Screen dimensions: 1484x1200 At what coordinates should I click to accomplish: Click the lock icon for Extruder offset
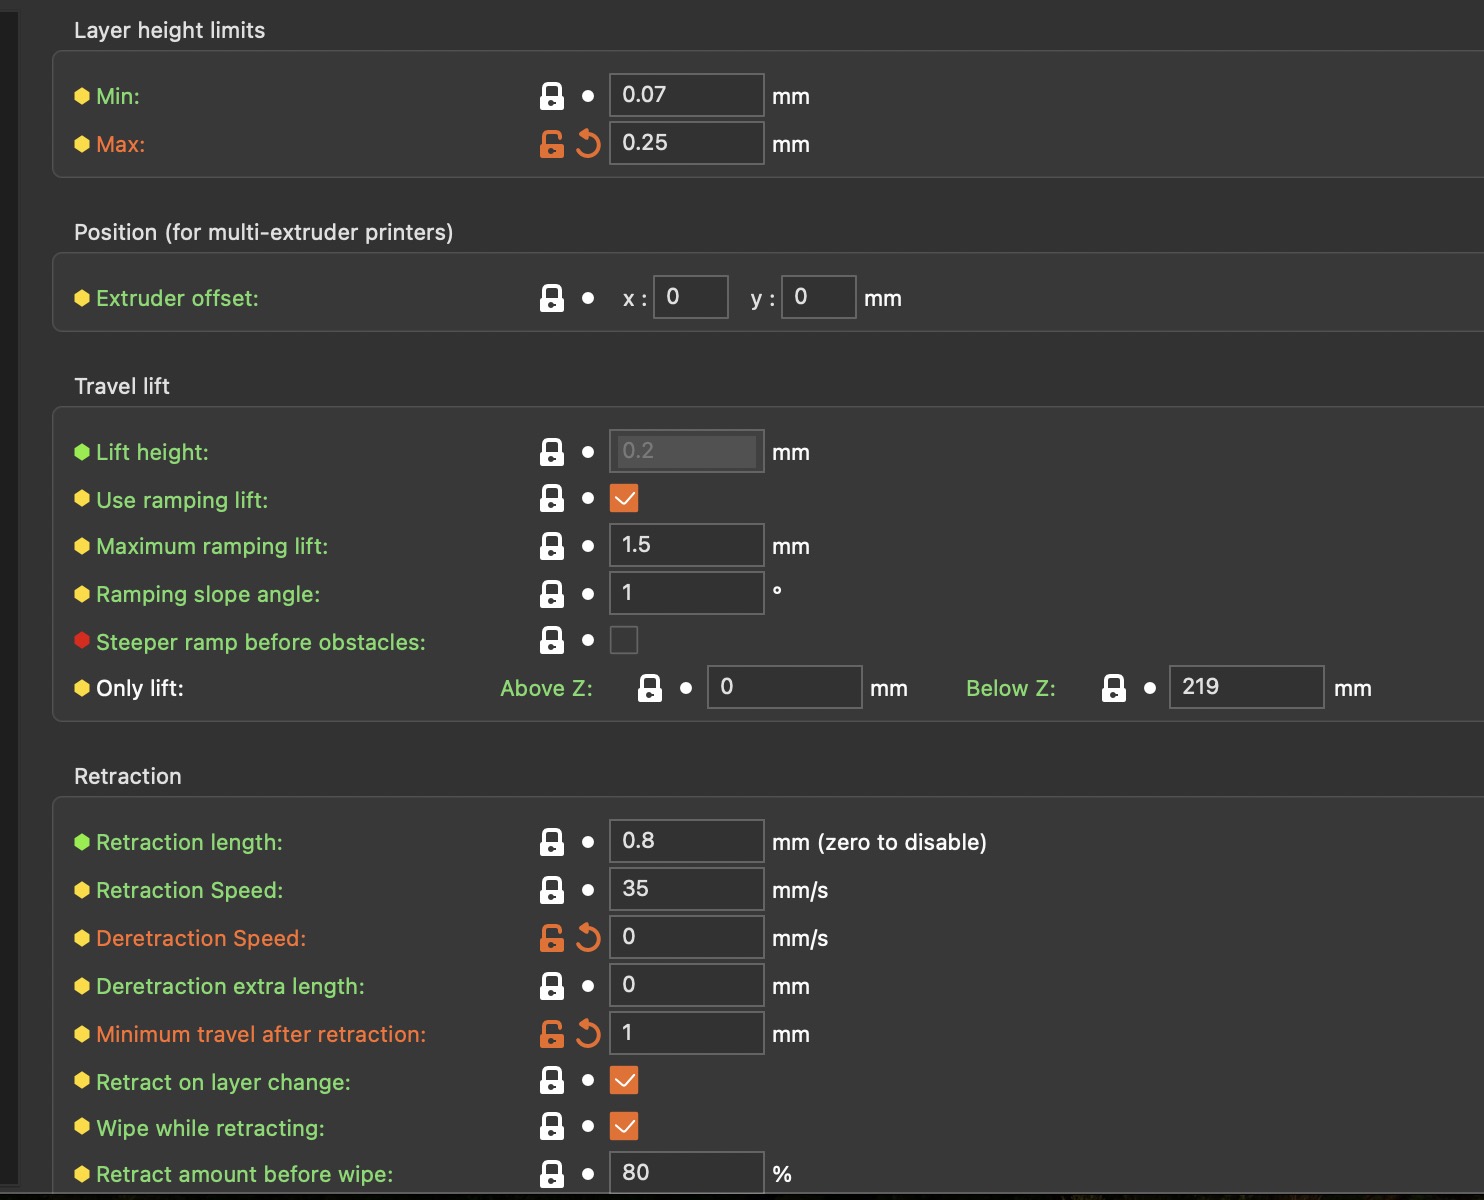552,298
